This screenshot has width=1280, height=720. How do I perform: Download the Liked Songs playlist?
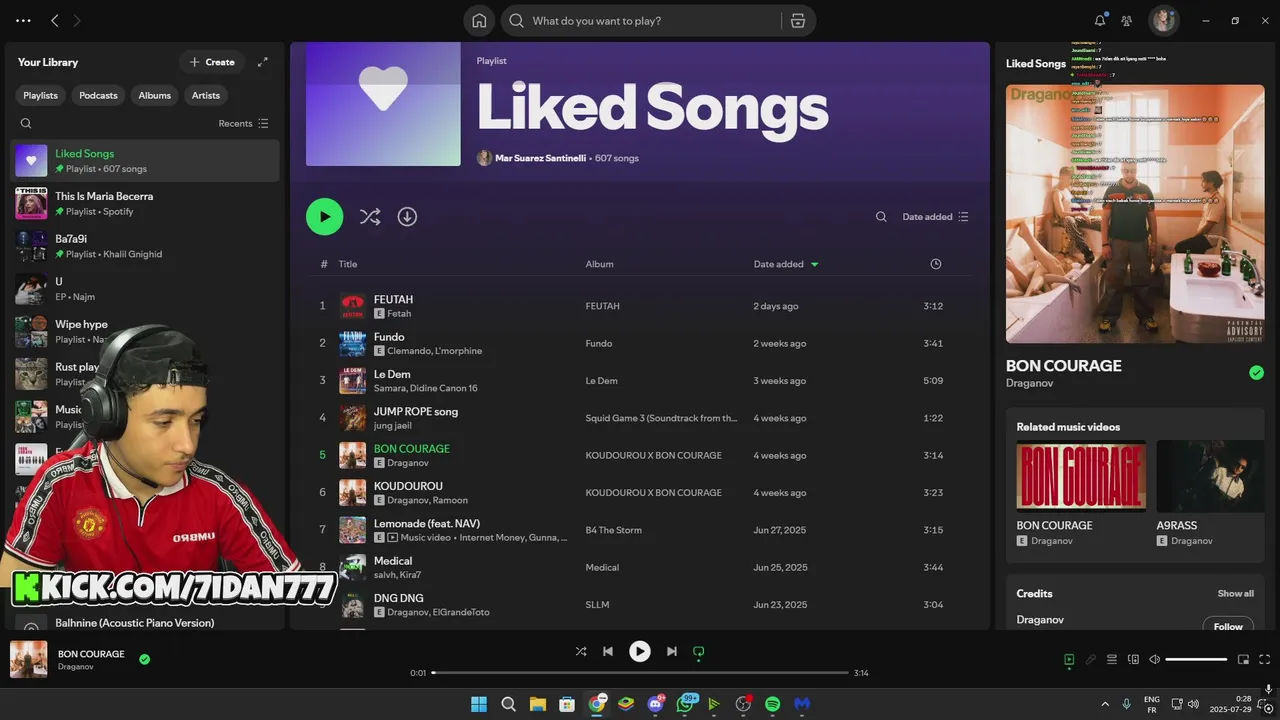[x=407, y=216]
